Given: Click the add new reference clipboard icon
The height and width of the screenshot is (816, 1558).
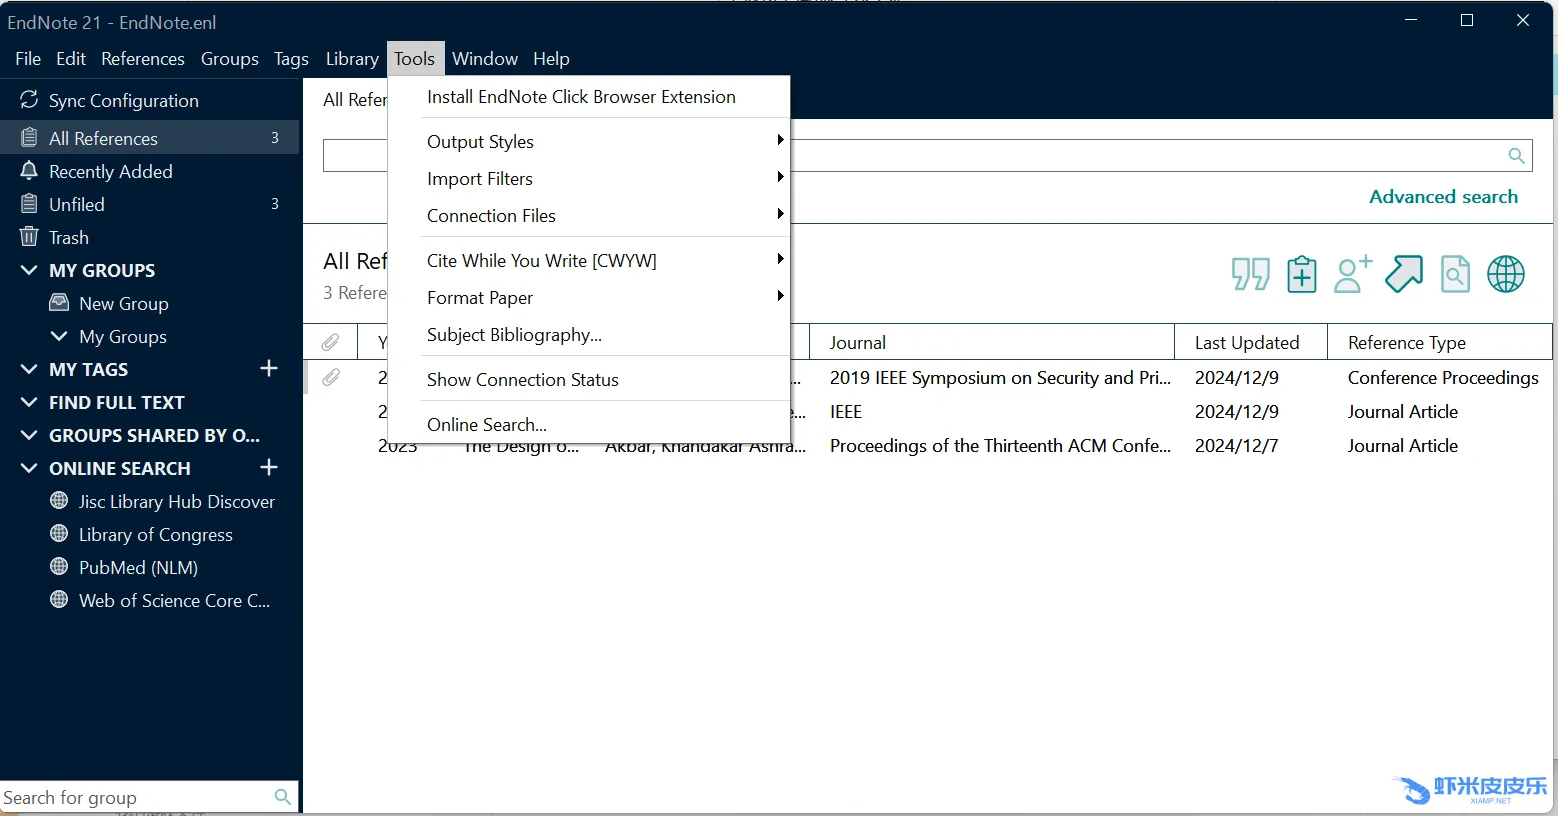Looking at the screenshot, I should 1301,274.
